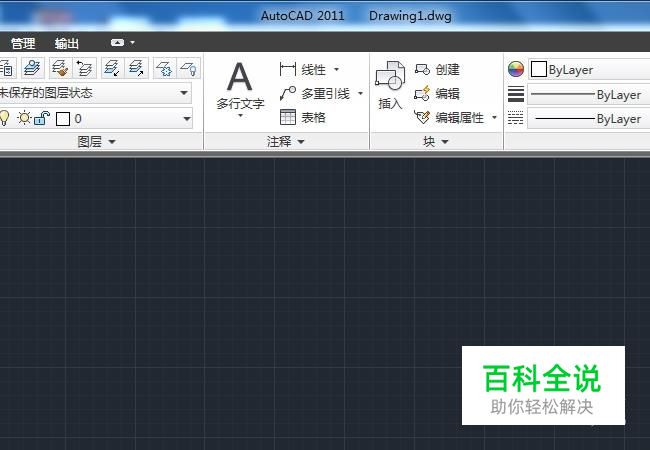Click the AutoCAD 2011 title text

tap(303, 16)
